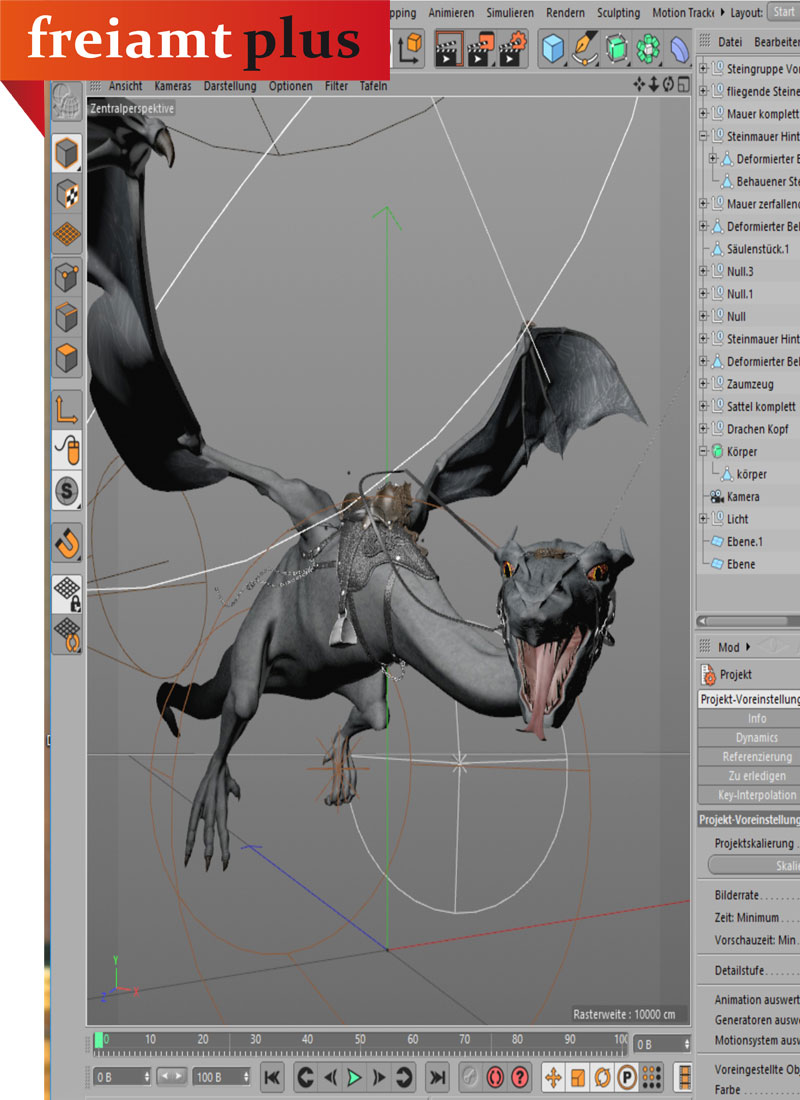Click the toggle active view icon
Screen dimensions: 800x1100
pyautogui.click(x=683, y=84)
